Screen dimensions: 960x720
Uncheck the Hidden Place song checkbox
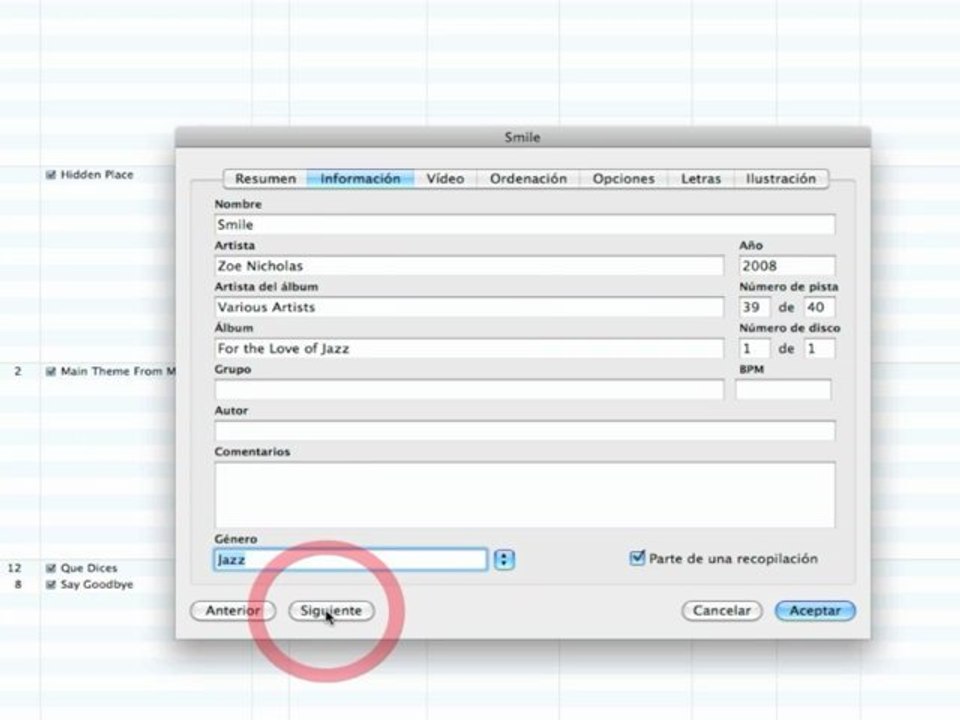[51, 175]
